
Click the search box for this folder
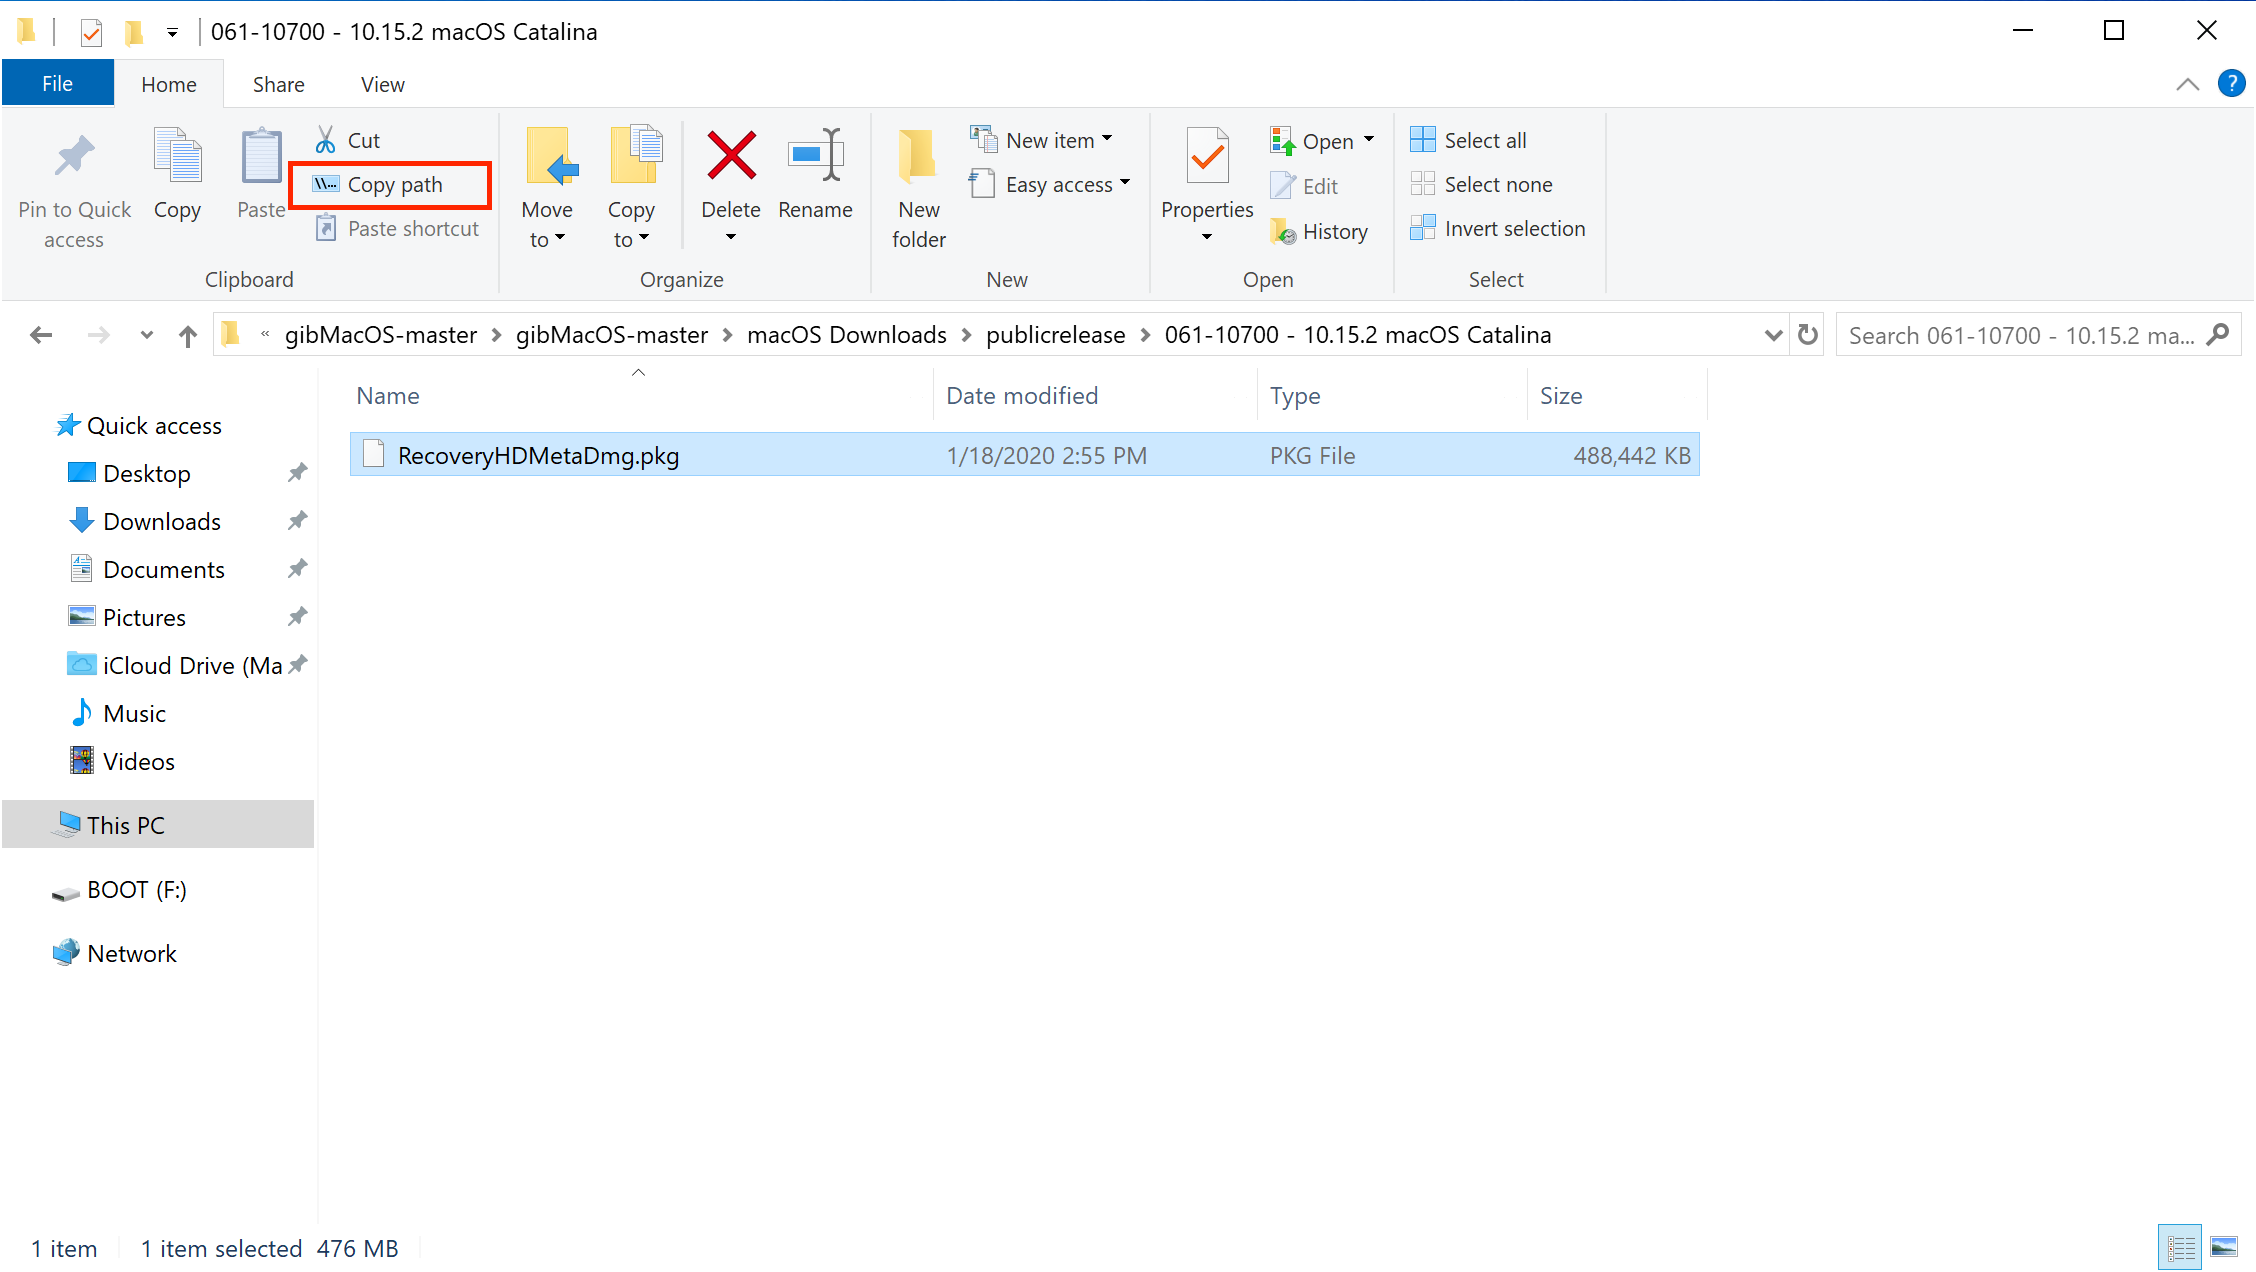coord(2020,335)
